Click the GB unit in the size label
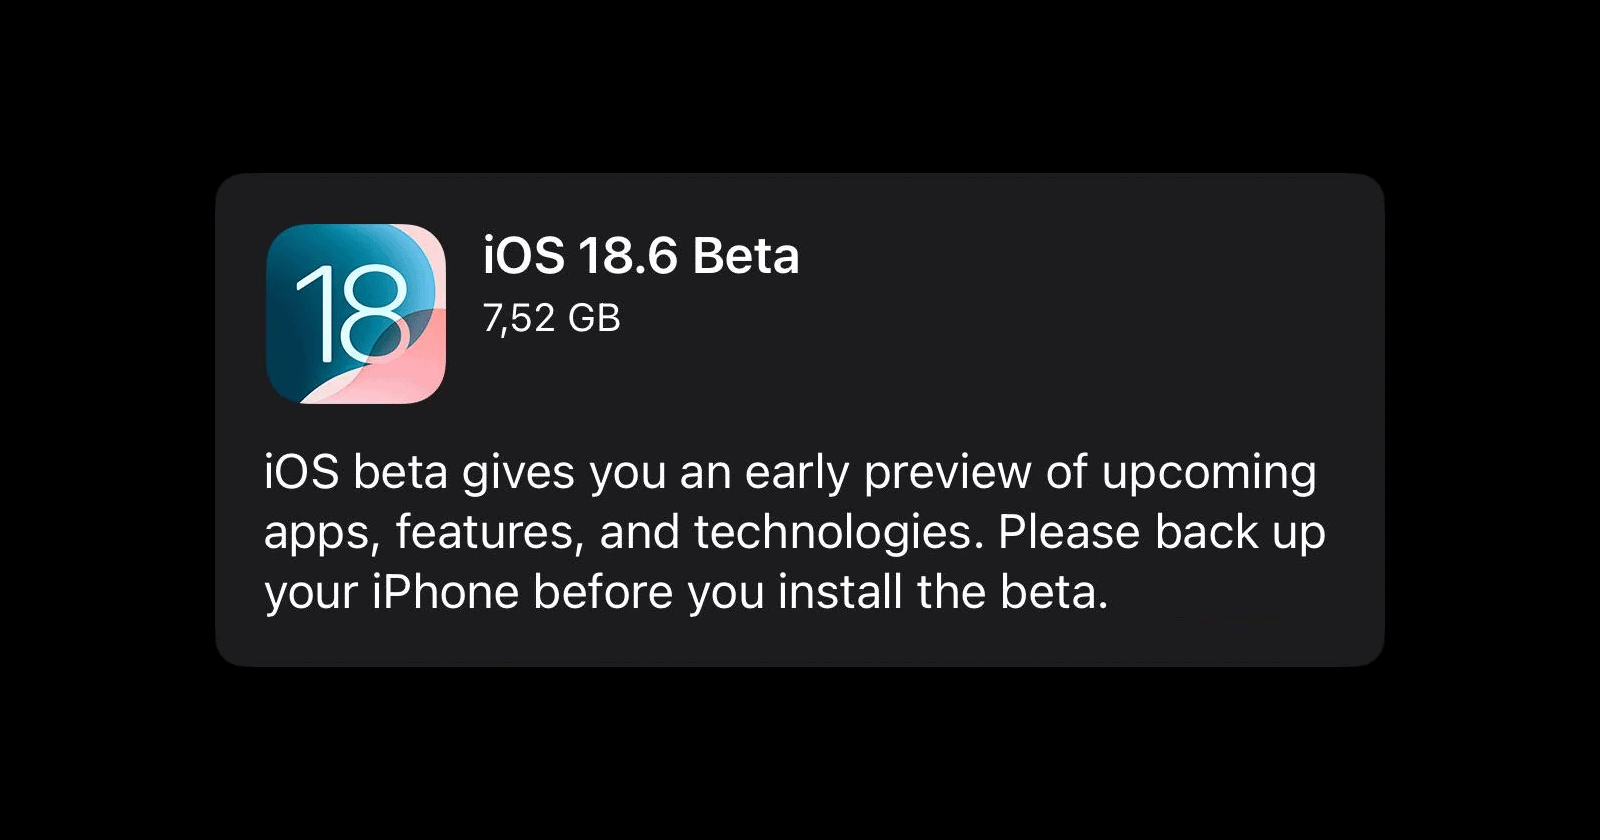 click(594, 319)
